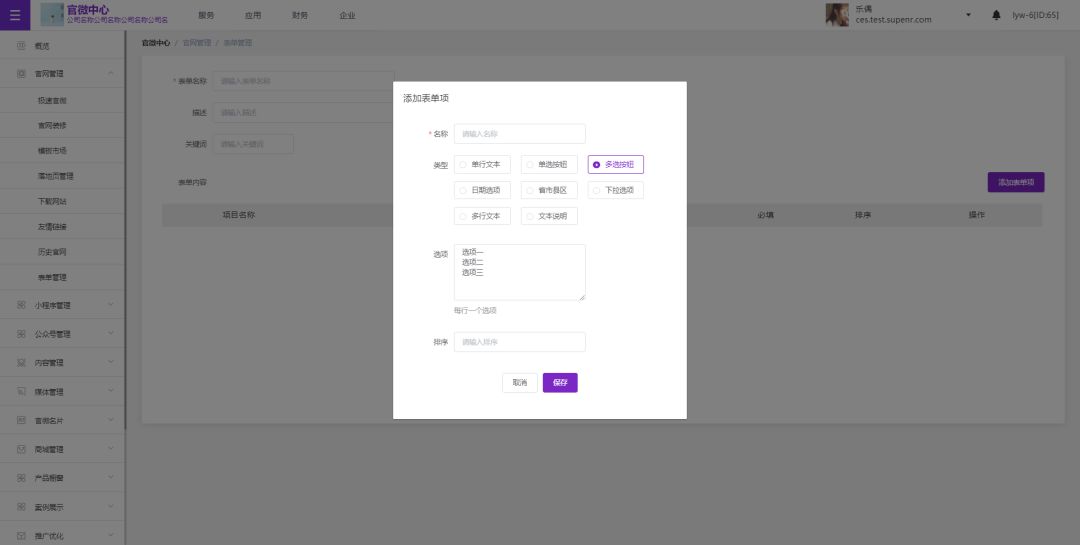Screen dimensions: 1080x545
Task: Click the hamburger menu icon
Action: coord(14,15)
